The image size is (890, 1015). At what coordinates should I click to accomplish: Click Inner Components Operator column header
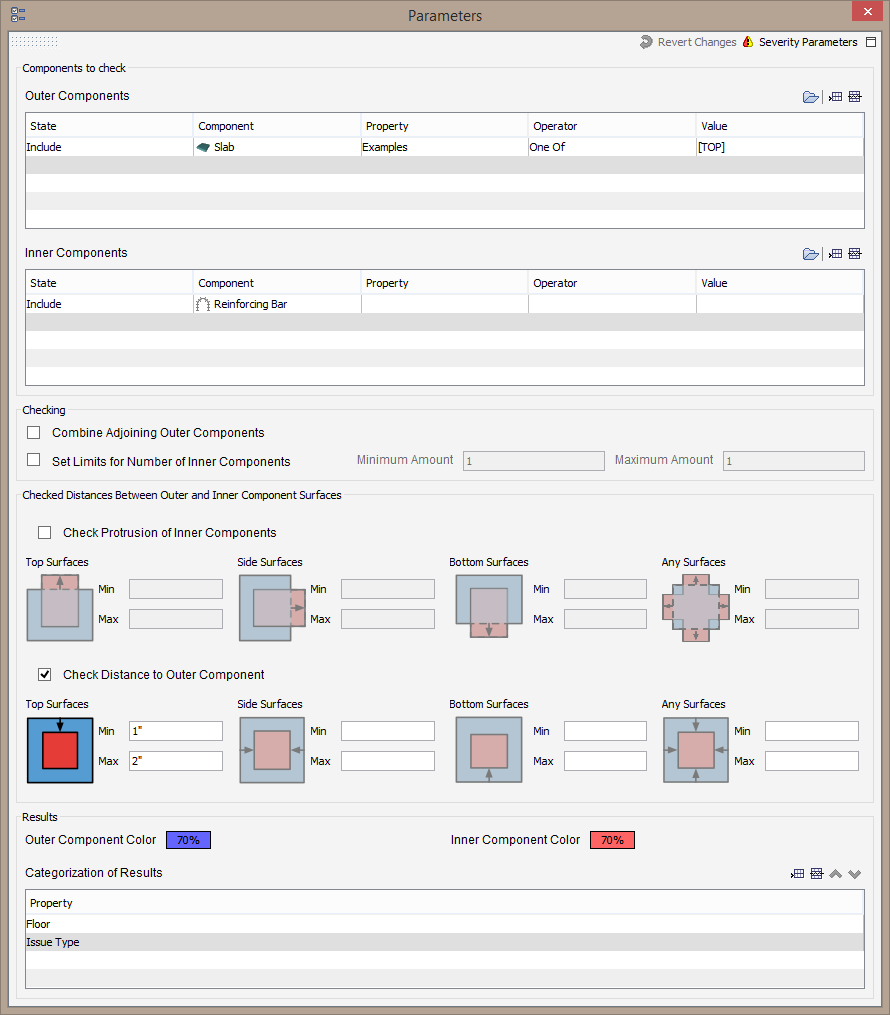612,283
